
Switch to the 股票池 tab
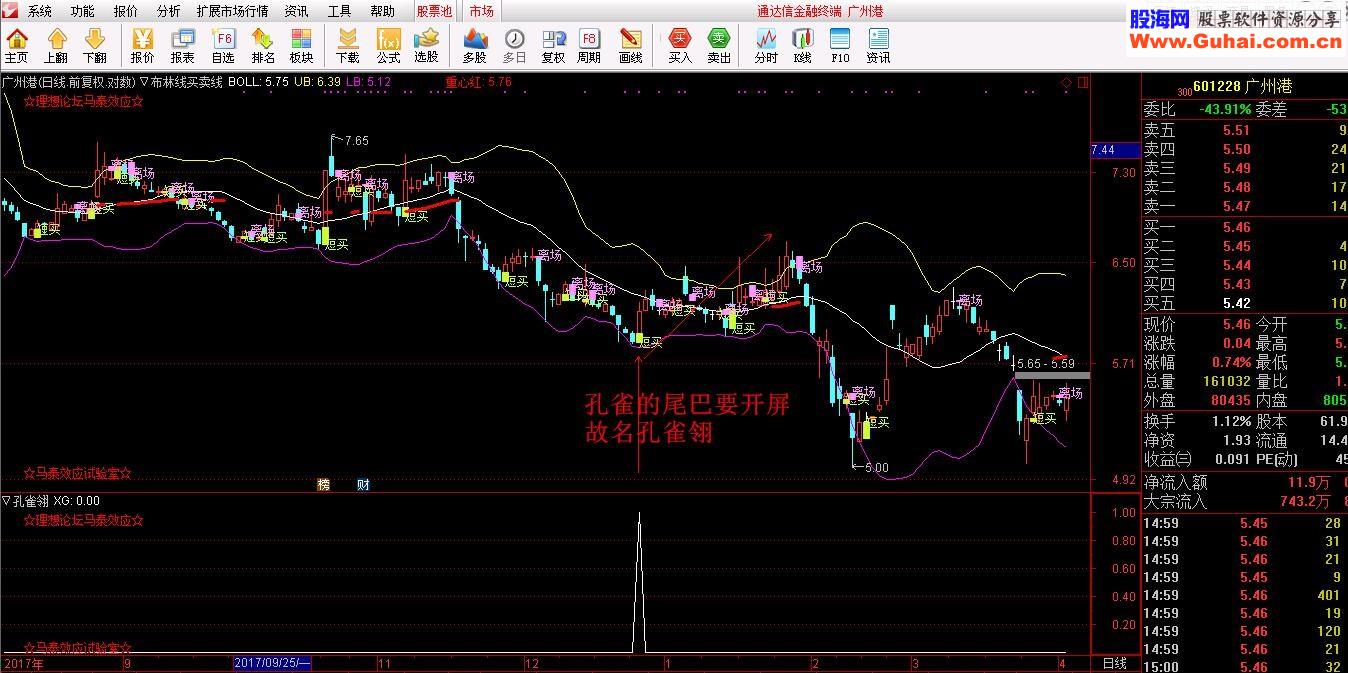[435, 11]
